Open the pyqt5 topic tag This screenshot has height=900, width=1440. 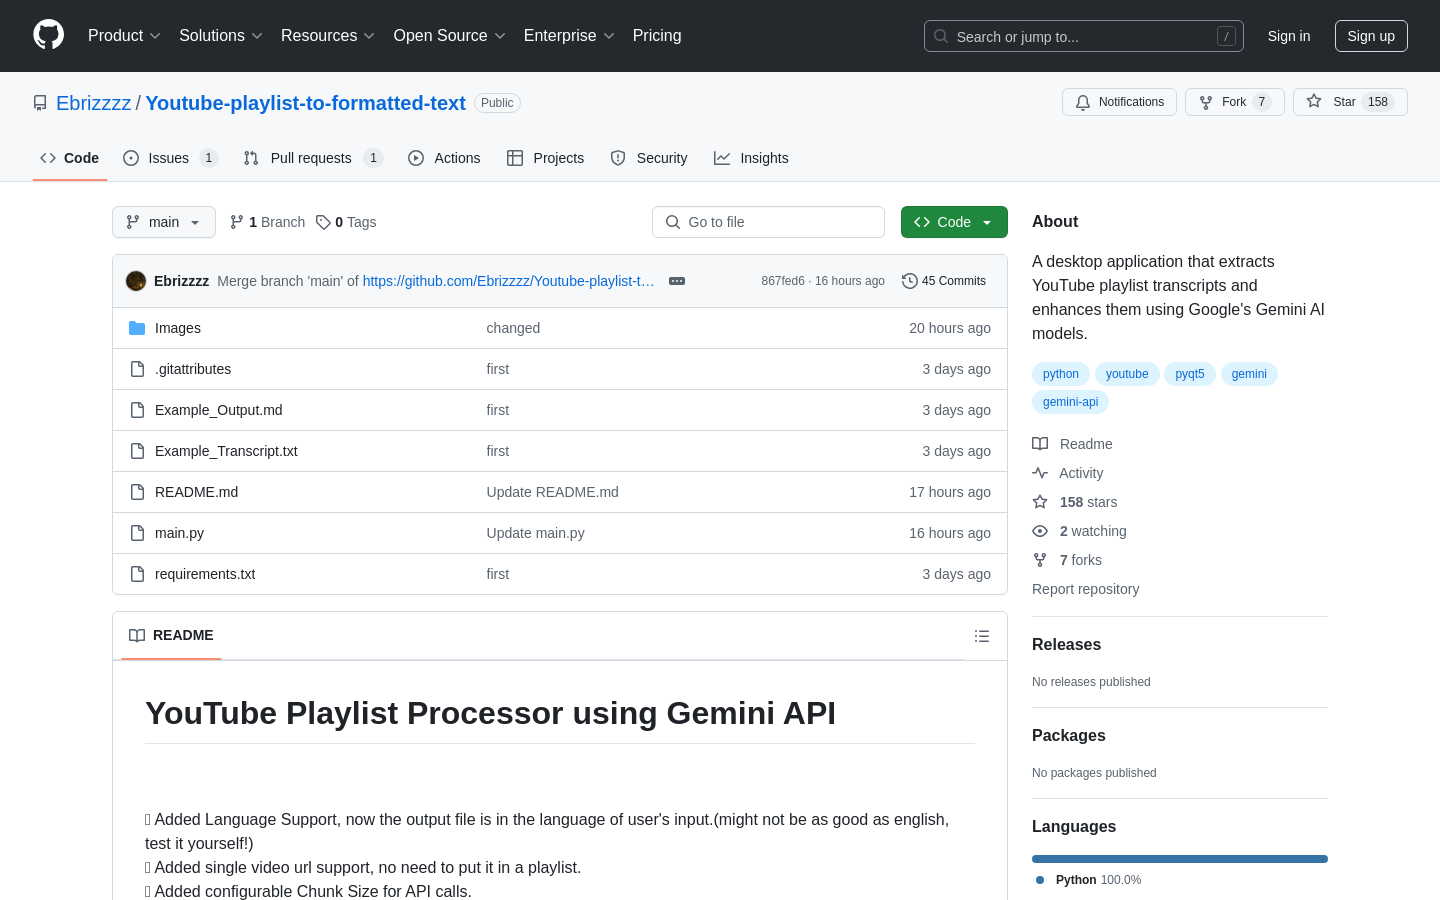pos(1190,374)
